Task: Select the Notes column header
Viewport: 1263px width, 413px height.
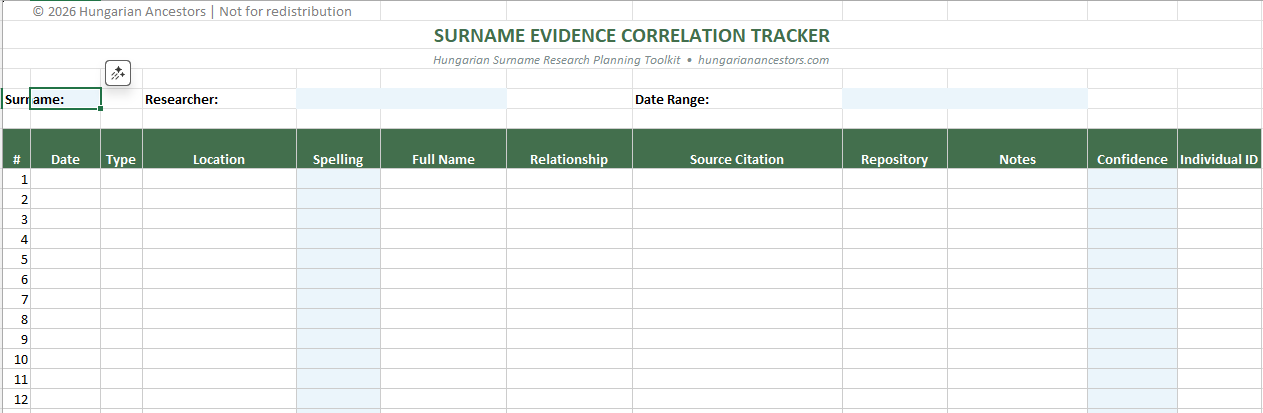Action: pyautogui.click(x=1017, y=159)
